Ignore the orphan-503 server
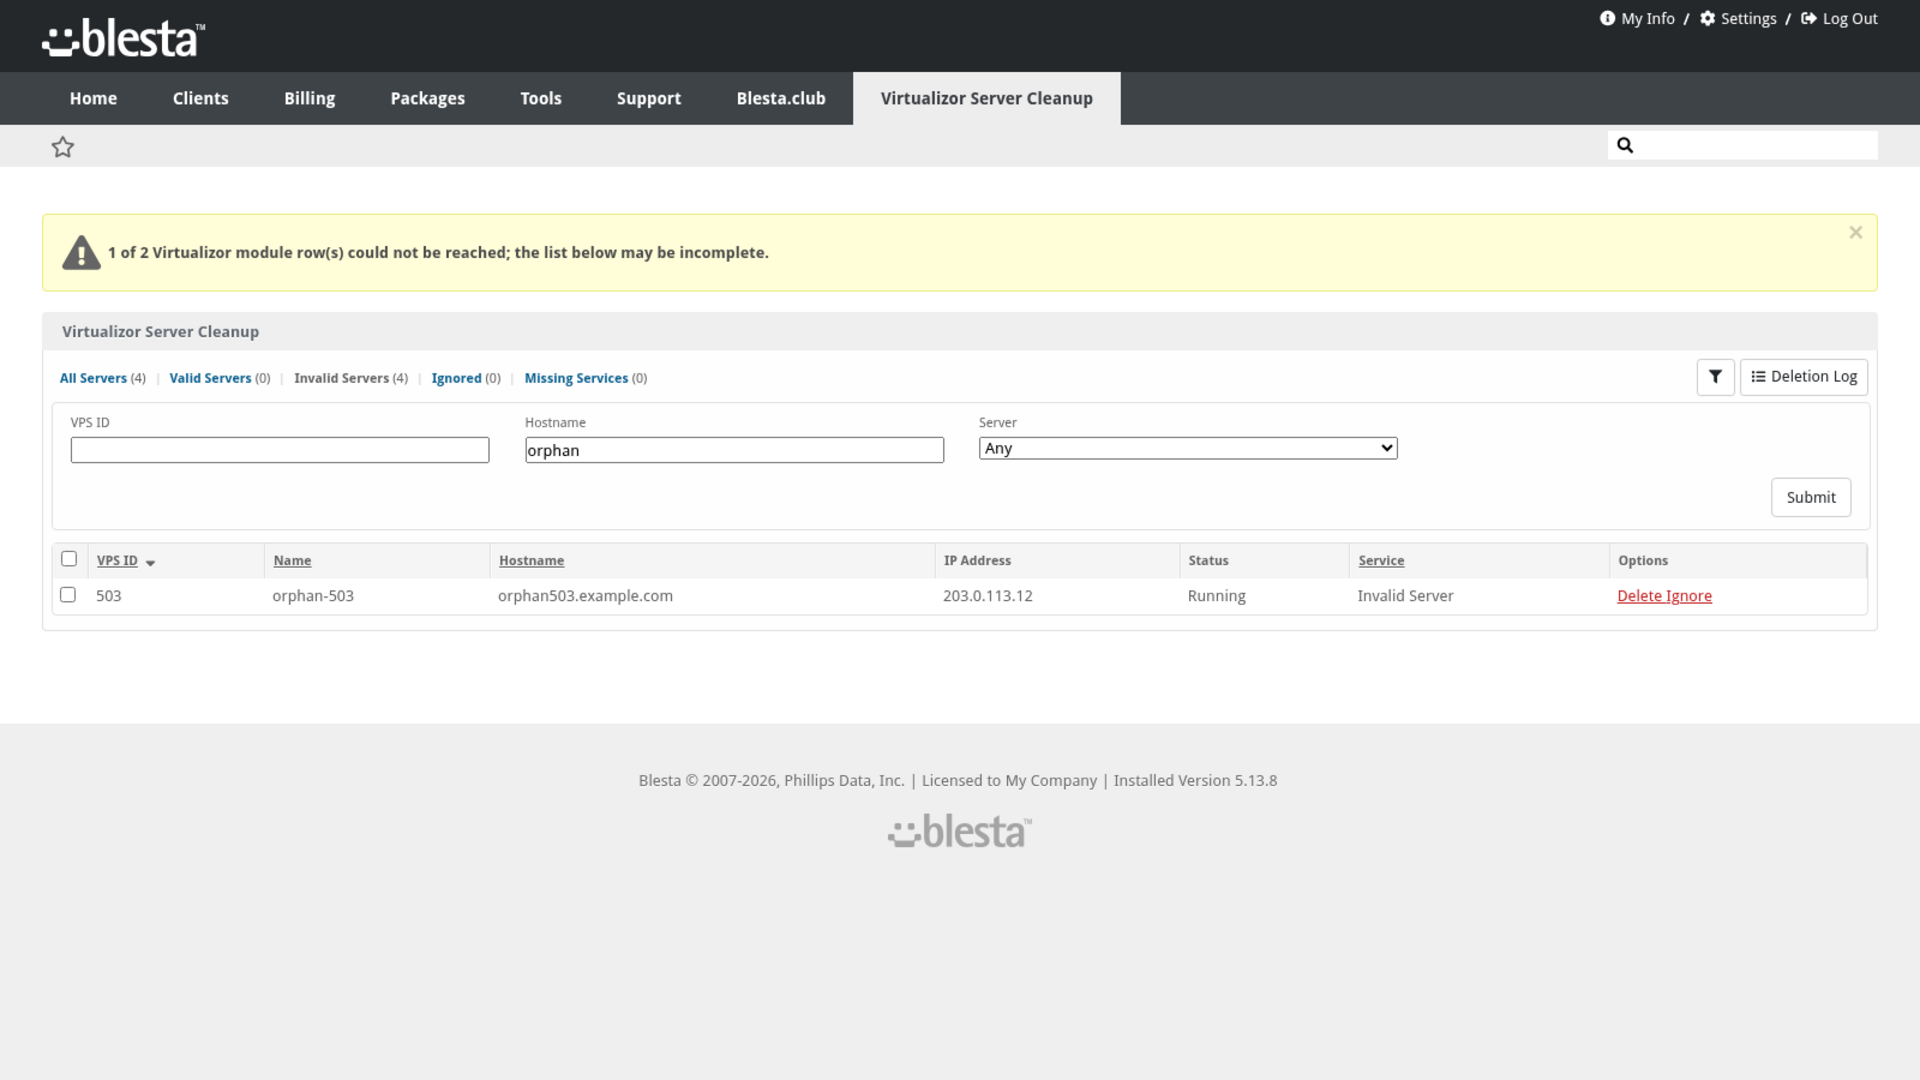This screenshot has width=1920, height=1080. coord(1689,596)
